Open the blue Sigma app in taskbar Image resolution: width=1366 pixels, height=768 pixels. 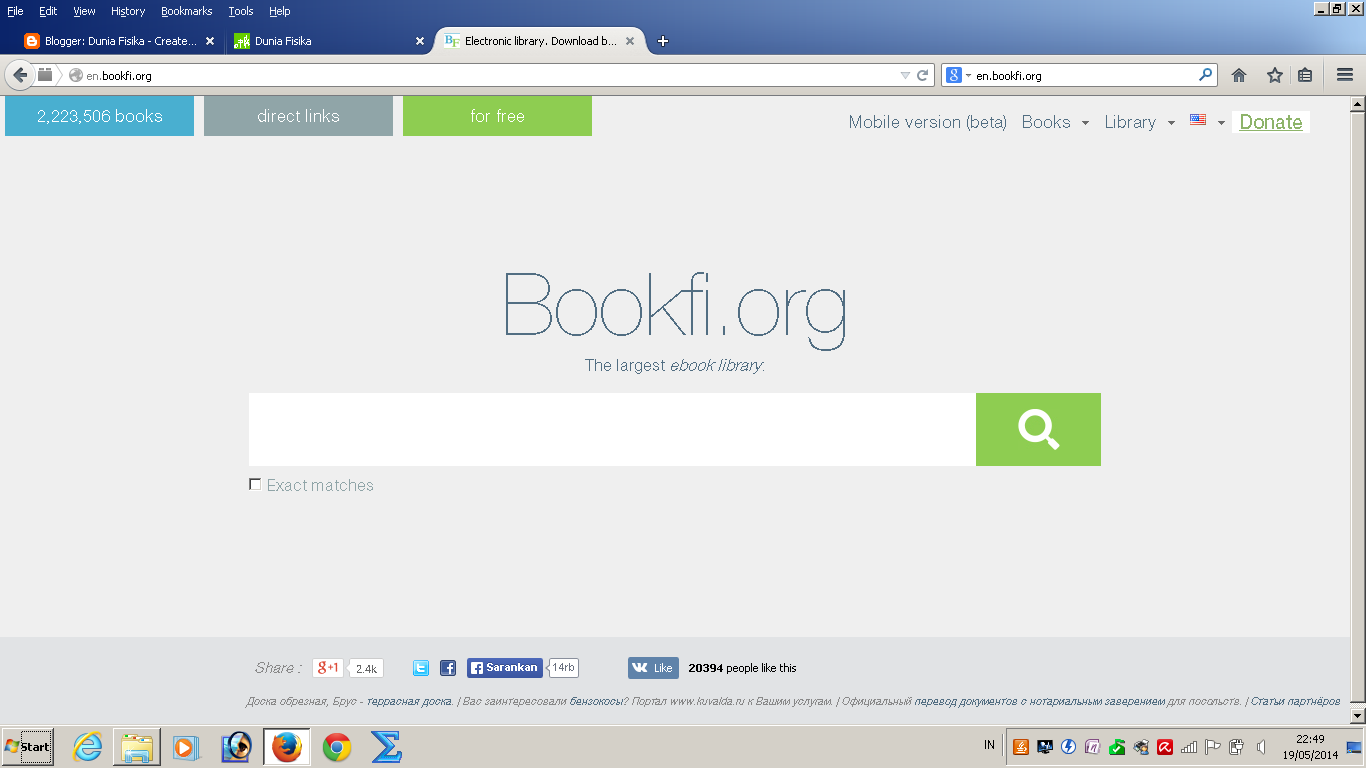386,747
